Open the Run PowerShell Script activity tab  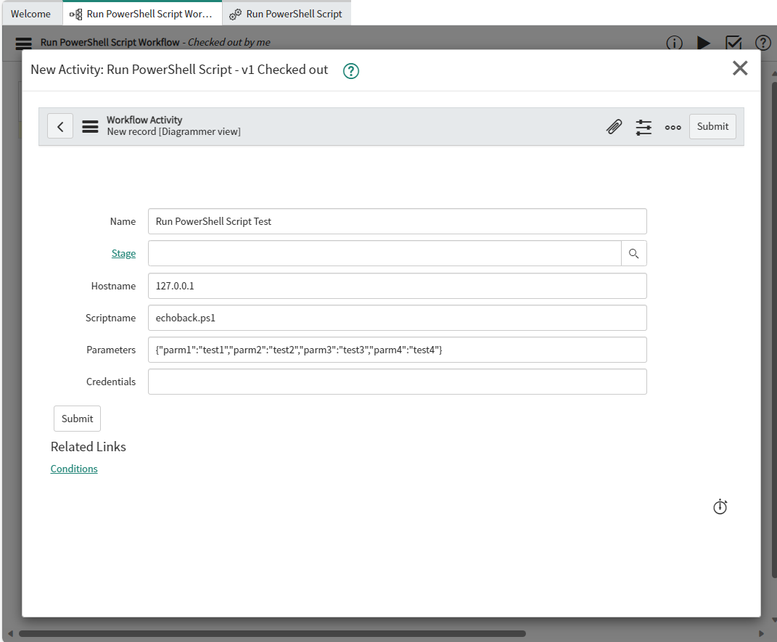(x=287, y=14)
